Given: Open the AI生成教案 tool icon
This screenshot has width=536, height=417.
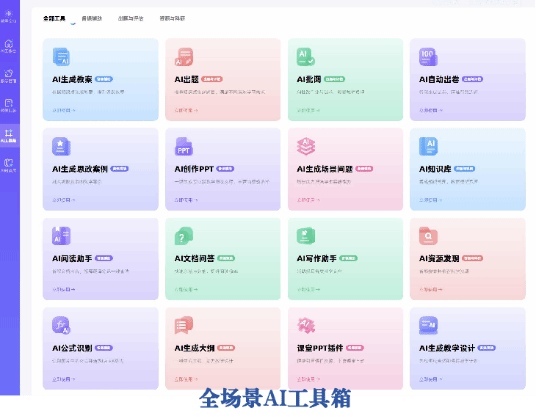Looking at the screenshot, I should pos(62,57).
